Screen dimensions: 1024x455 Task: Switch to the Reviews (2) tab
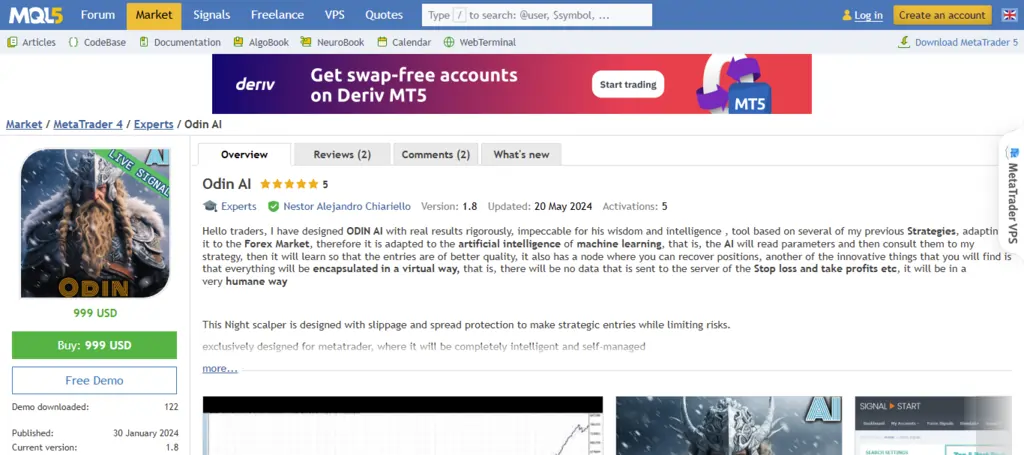click(342, 155)
